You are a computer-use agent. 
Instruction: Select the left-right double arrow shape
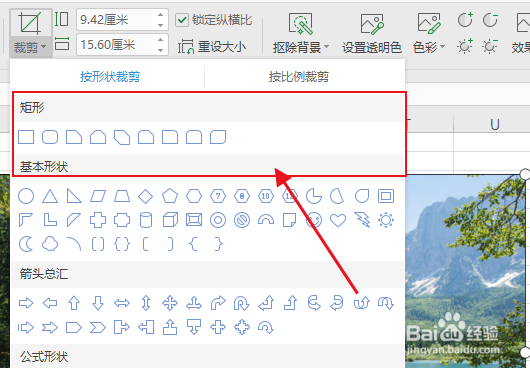point(122,303)
